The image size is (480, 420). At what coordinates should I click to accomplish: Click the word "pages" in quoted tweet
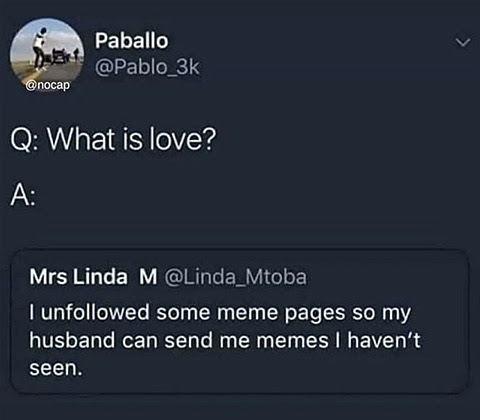coord(315,314)
